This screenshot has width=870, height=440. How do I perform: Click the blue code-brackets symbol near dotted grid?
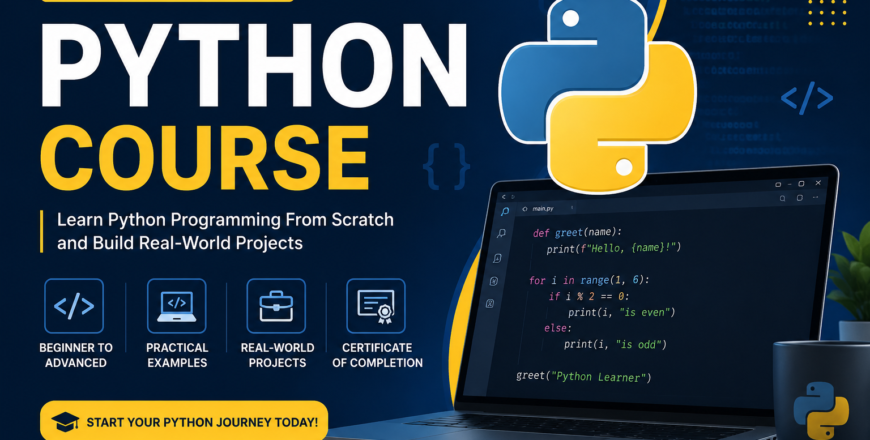pos(807,98)
